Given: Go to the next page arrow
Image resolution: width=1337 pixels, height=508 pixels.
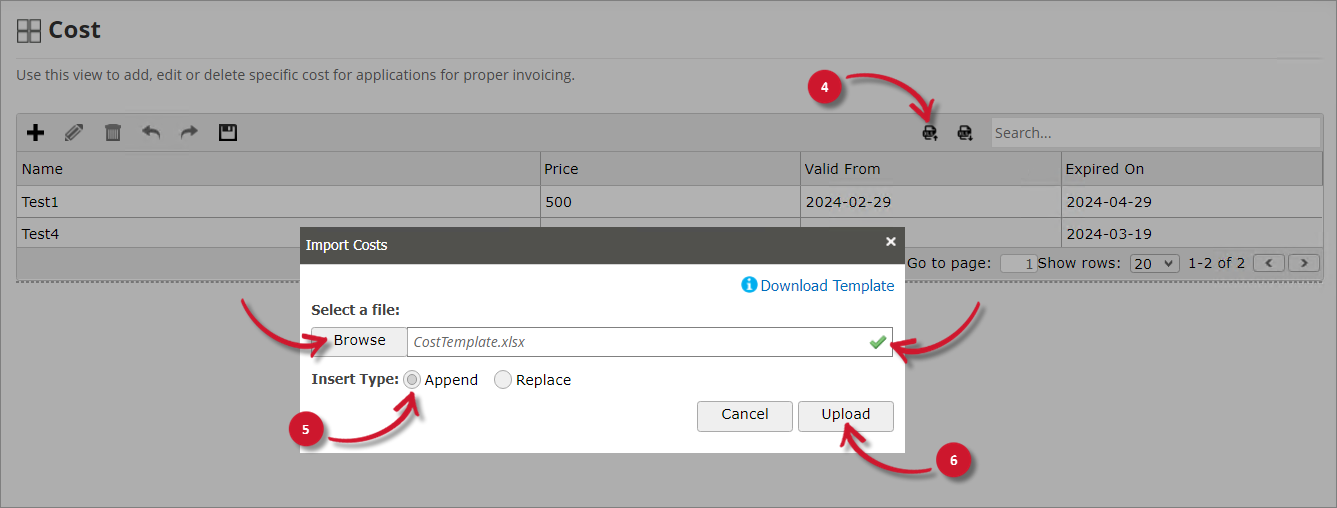Looking at the screenshot, I should [1304, 264].
